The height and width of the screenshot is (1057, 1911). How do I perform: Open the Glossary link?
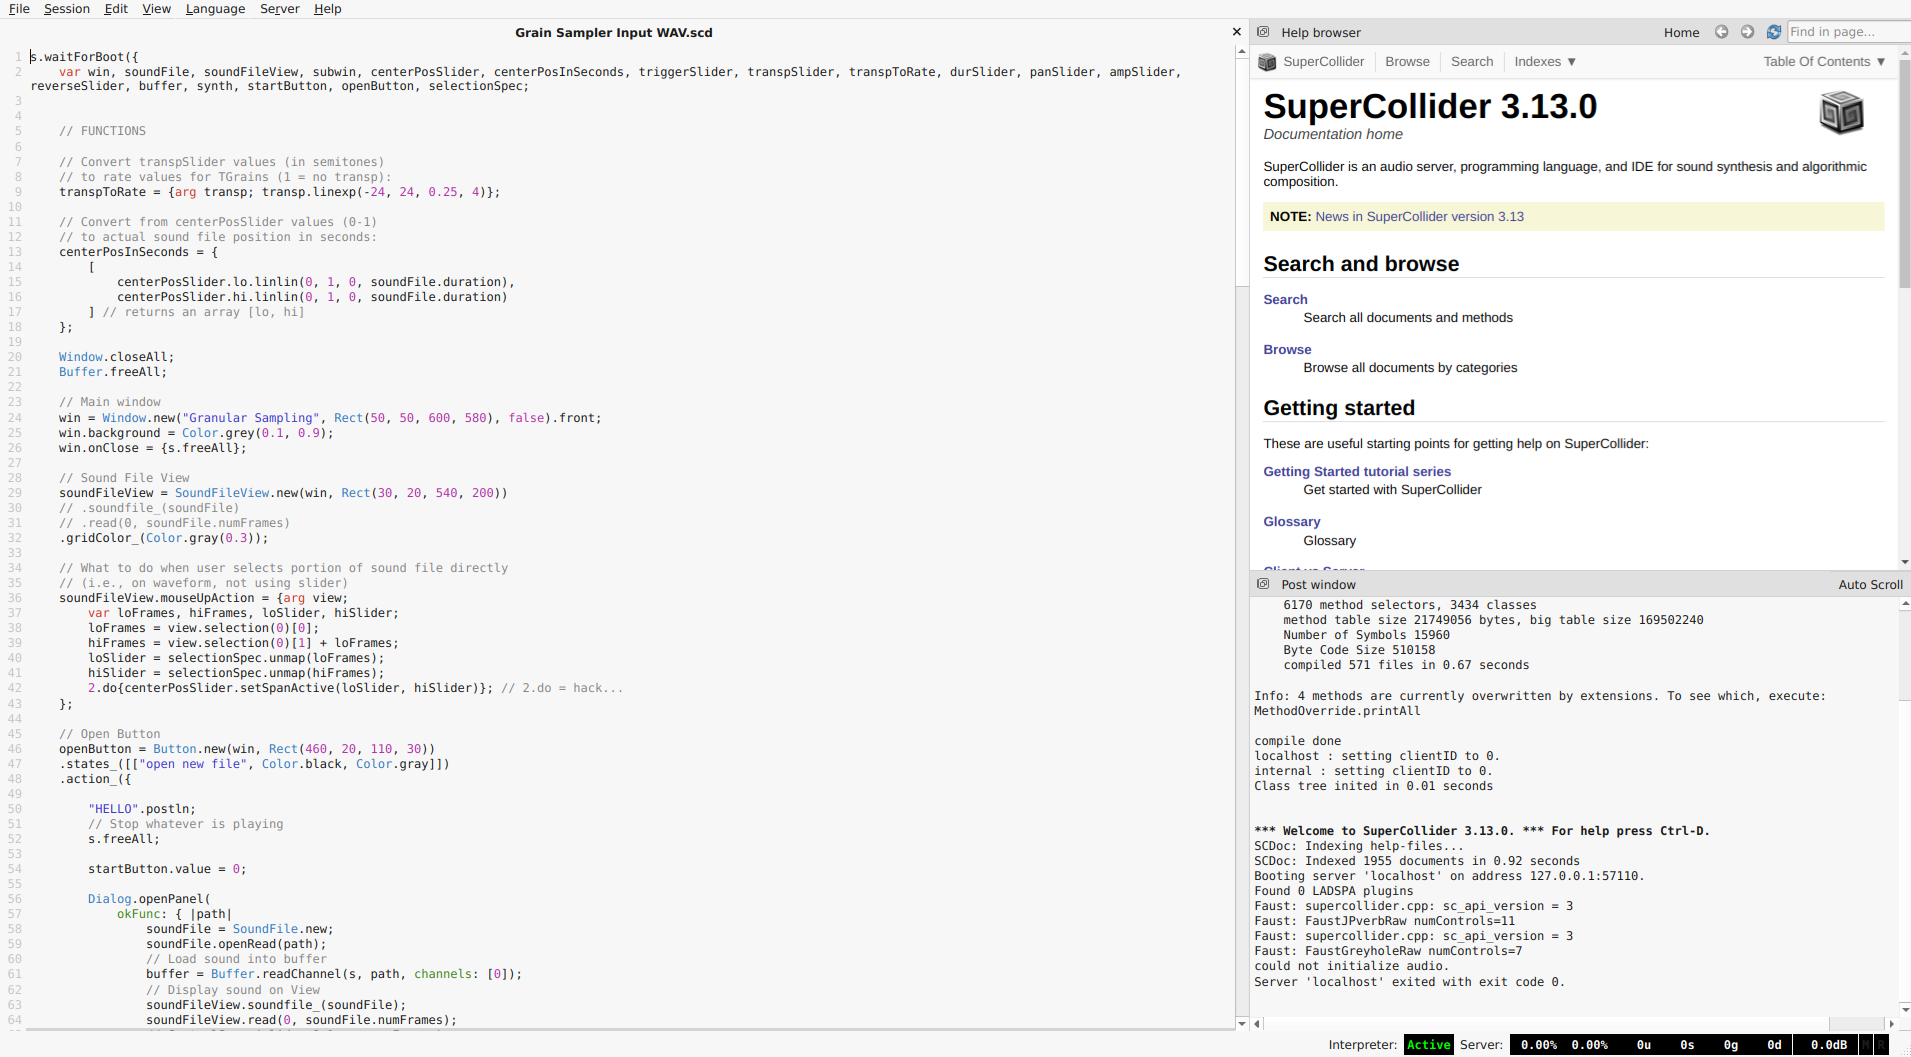[x=1291, y=522]
